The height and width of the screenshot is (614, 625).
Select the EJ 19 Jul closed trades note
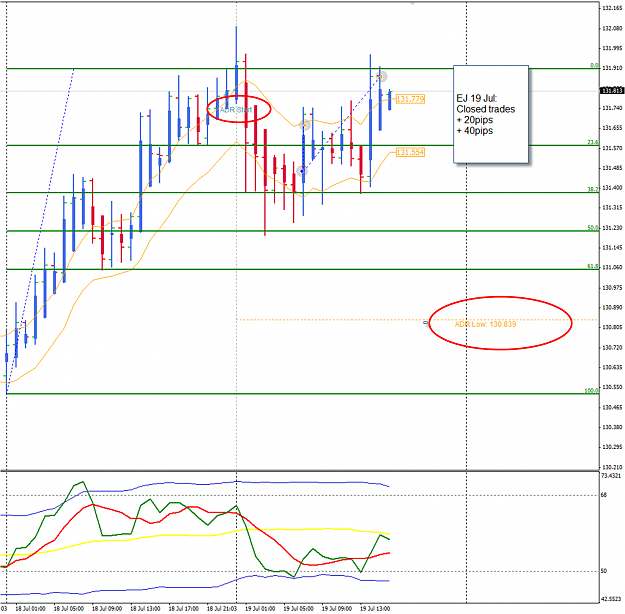coord(491,114)
